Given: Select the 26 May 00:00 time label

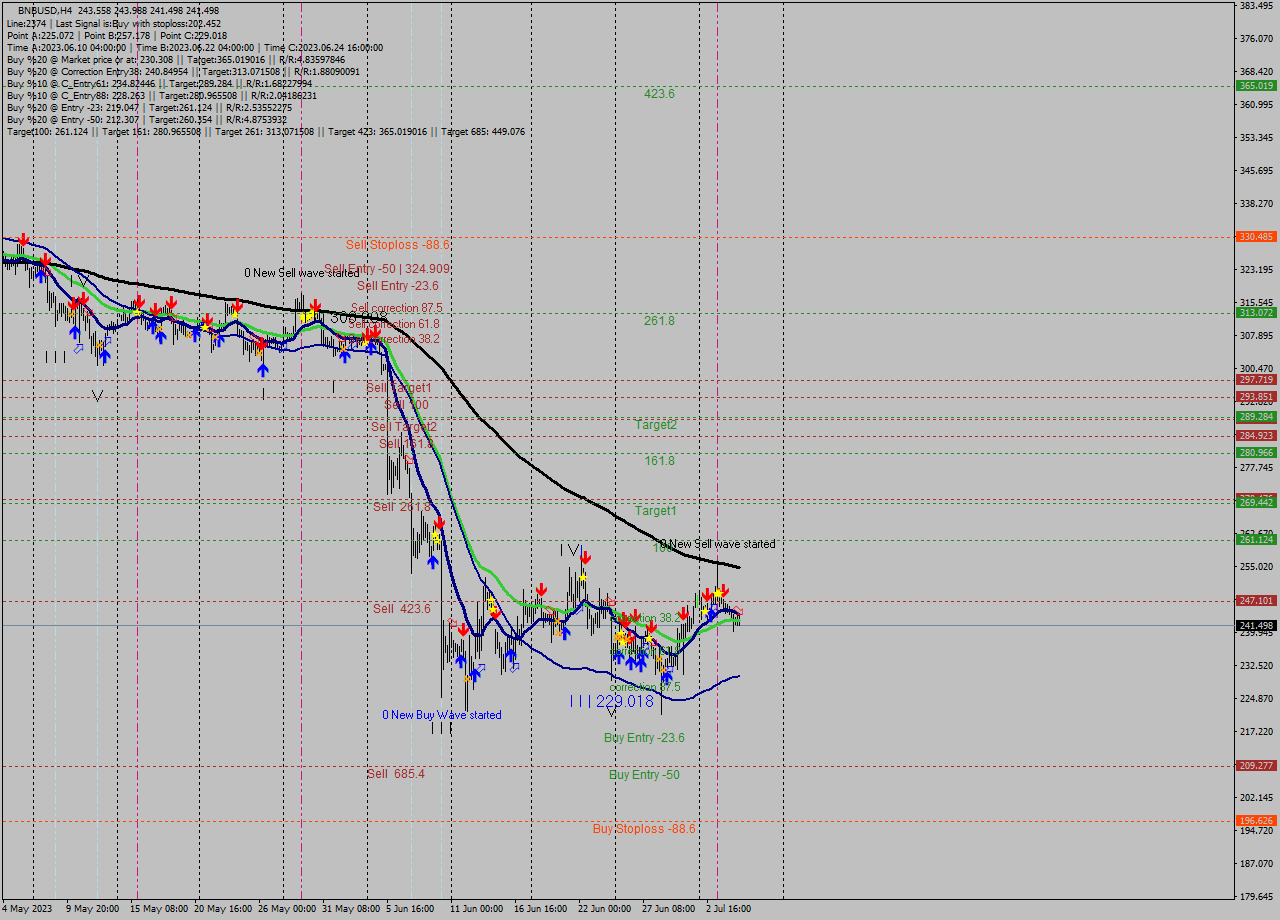Looking at the screenshot, I should (287, 909).
